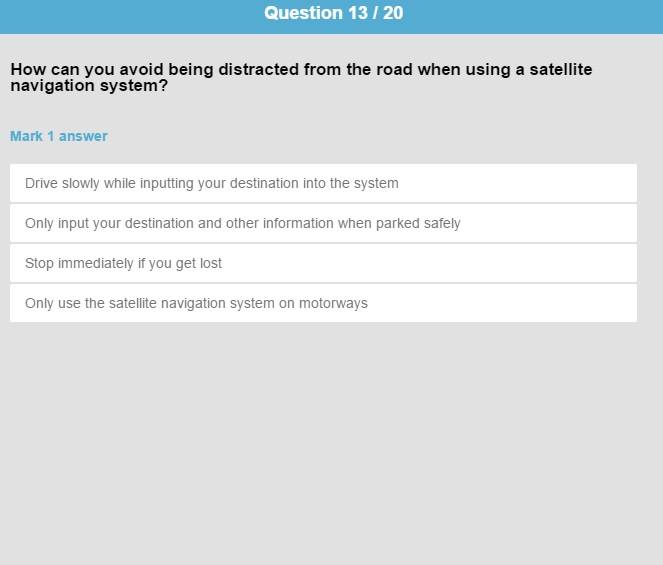The image size is (663, 565).
Task: Select answer "Drive slowly while inputting your destination"
Action: pyautogui.click(x=323, y=183)
